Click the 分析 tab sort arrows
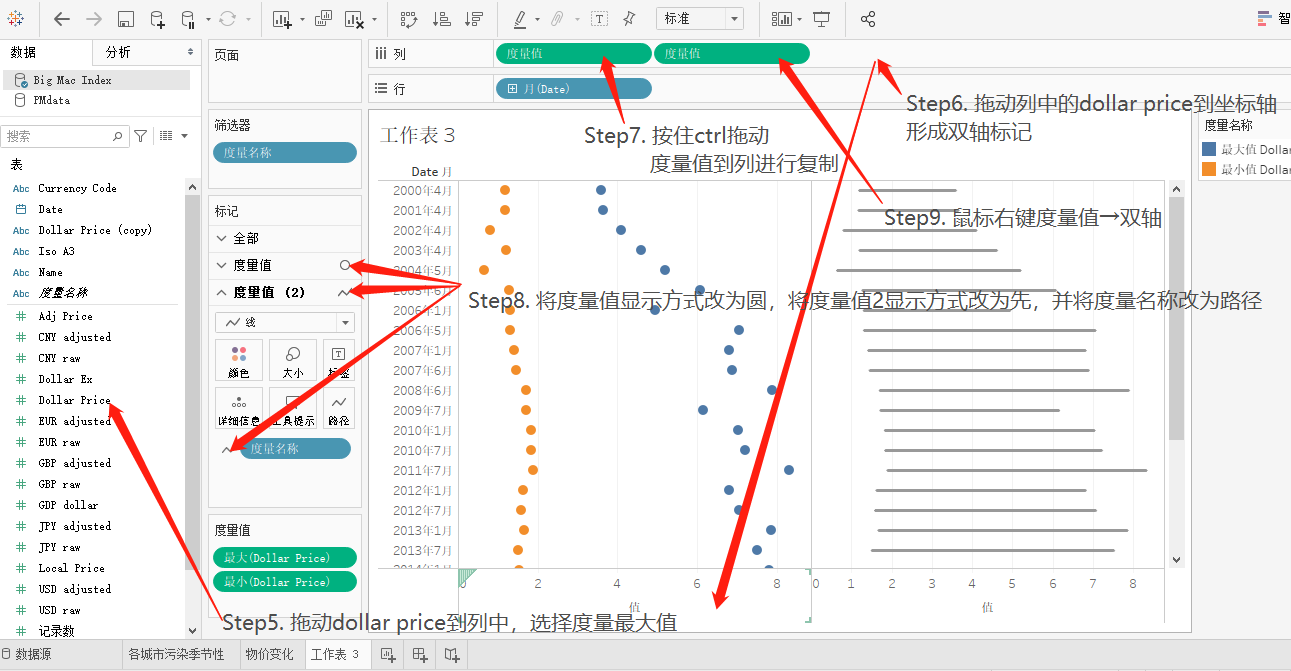 [190, 52]
